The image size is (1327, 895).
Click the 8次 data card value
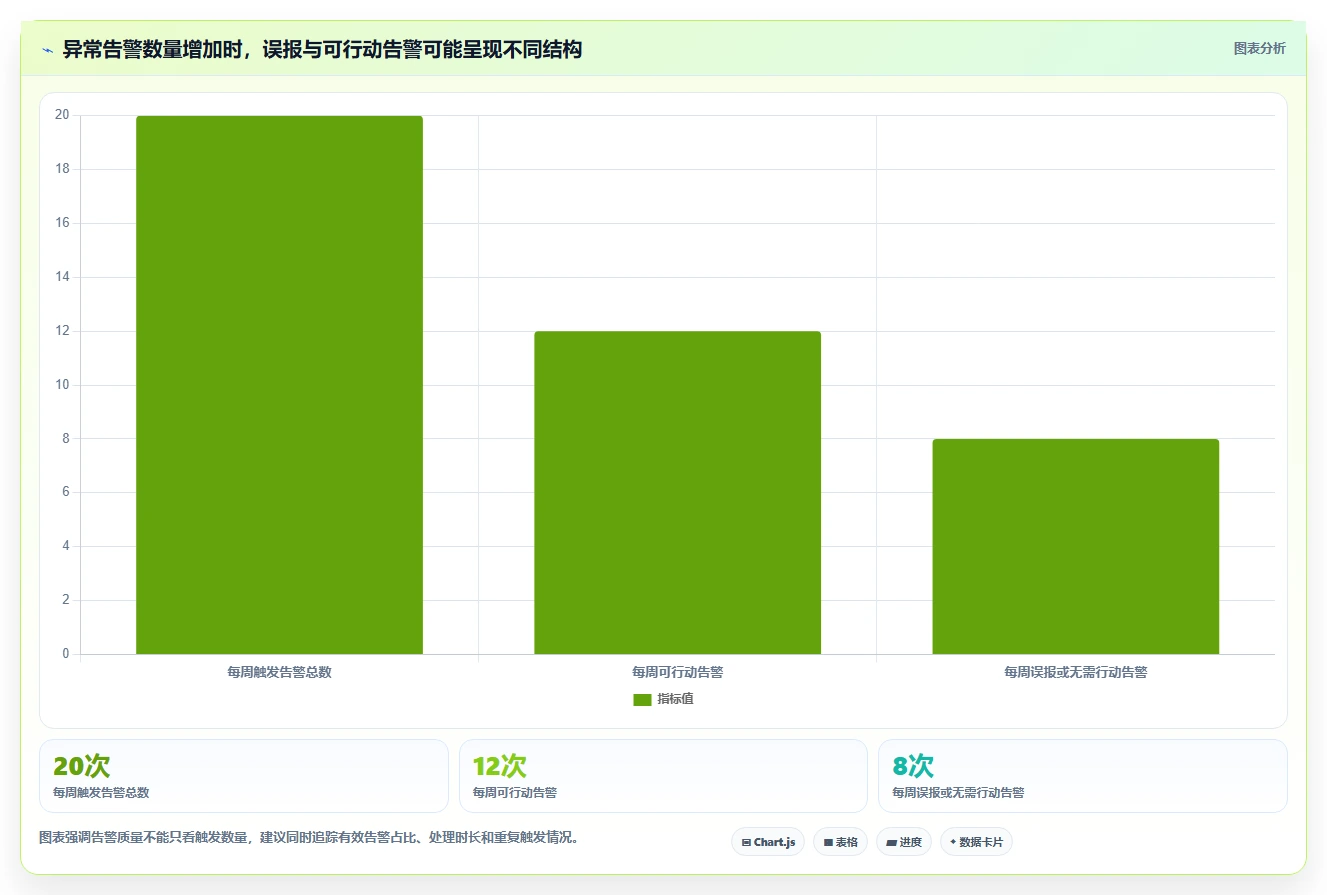coord(913,766)
